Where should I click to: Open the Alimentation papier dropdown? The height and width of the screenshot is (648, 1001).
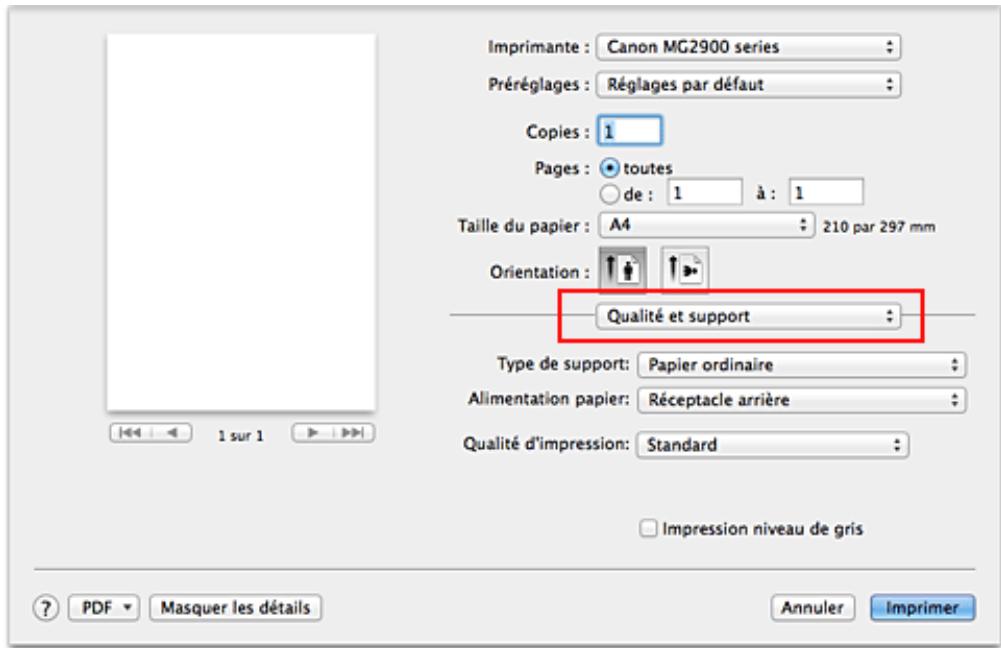[x=802, y=400]
